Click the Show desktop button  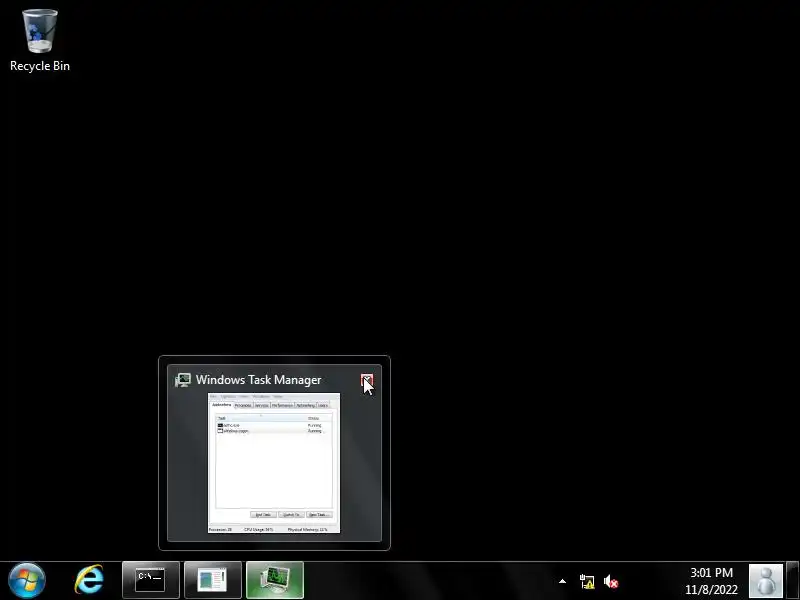[x=792, y=581]
